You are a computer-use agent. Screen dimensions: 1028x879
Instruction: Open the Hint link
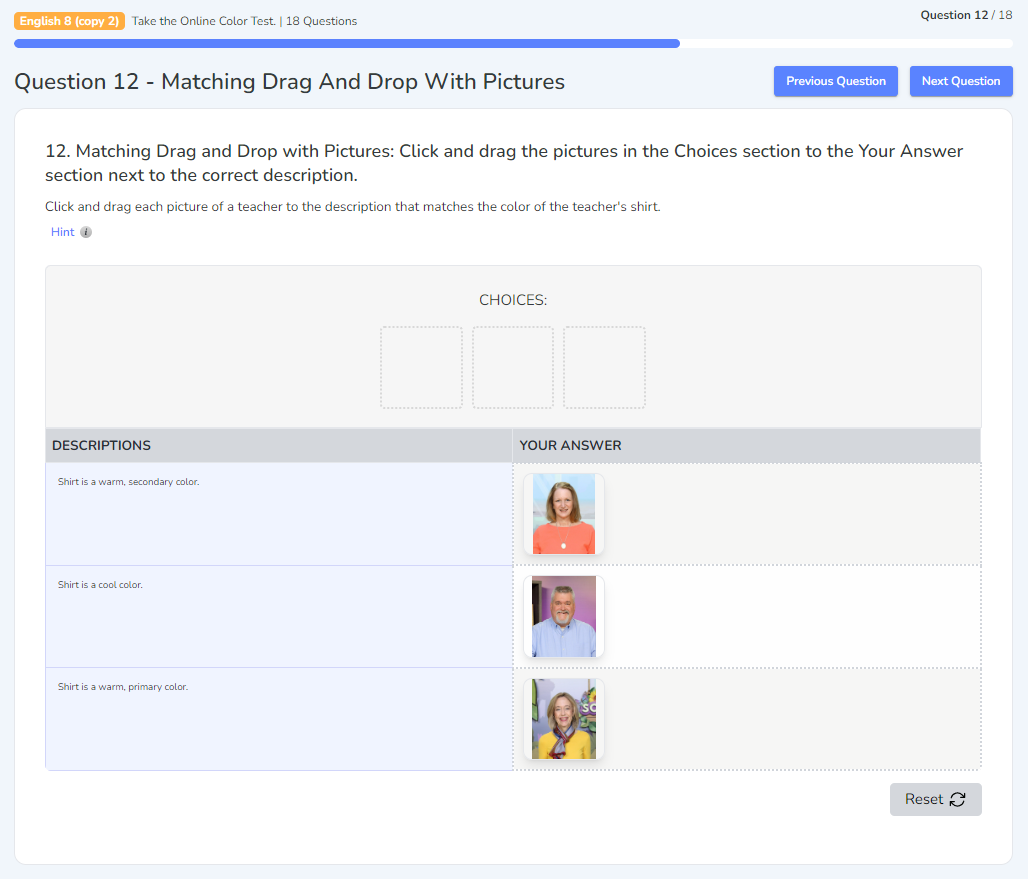point(63,232)
